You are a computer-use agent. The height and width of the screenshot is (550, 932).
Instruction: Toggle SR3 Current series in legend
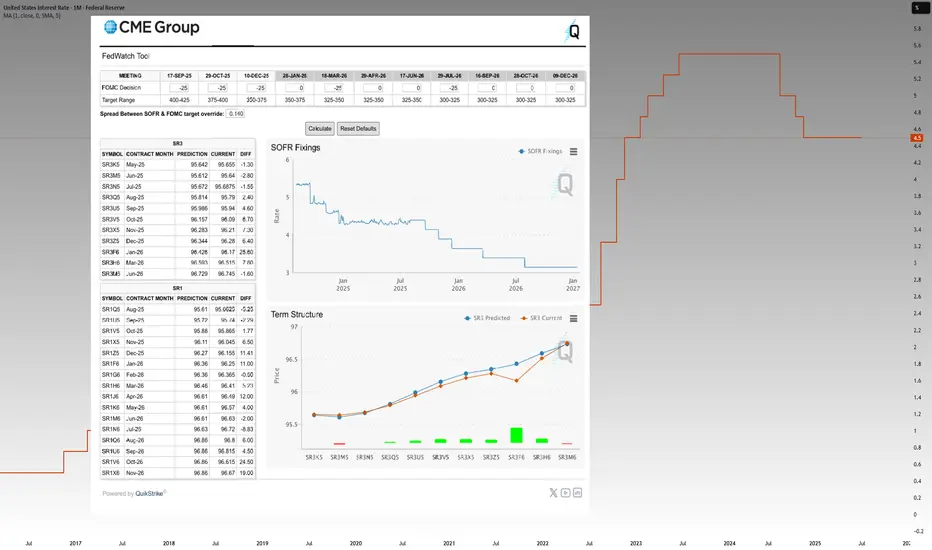click(541, 318)
